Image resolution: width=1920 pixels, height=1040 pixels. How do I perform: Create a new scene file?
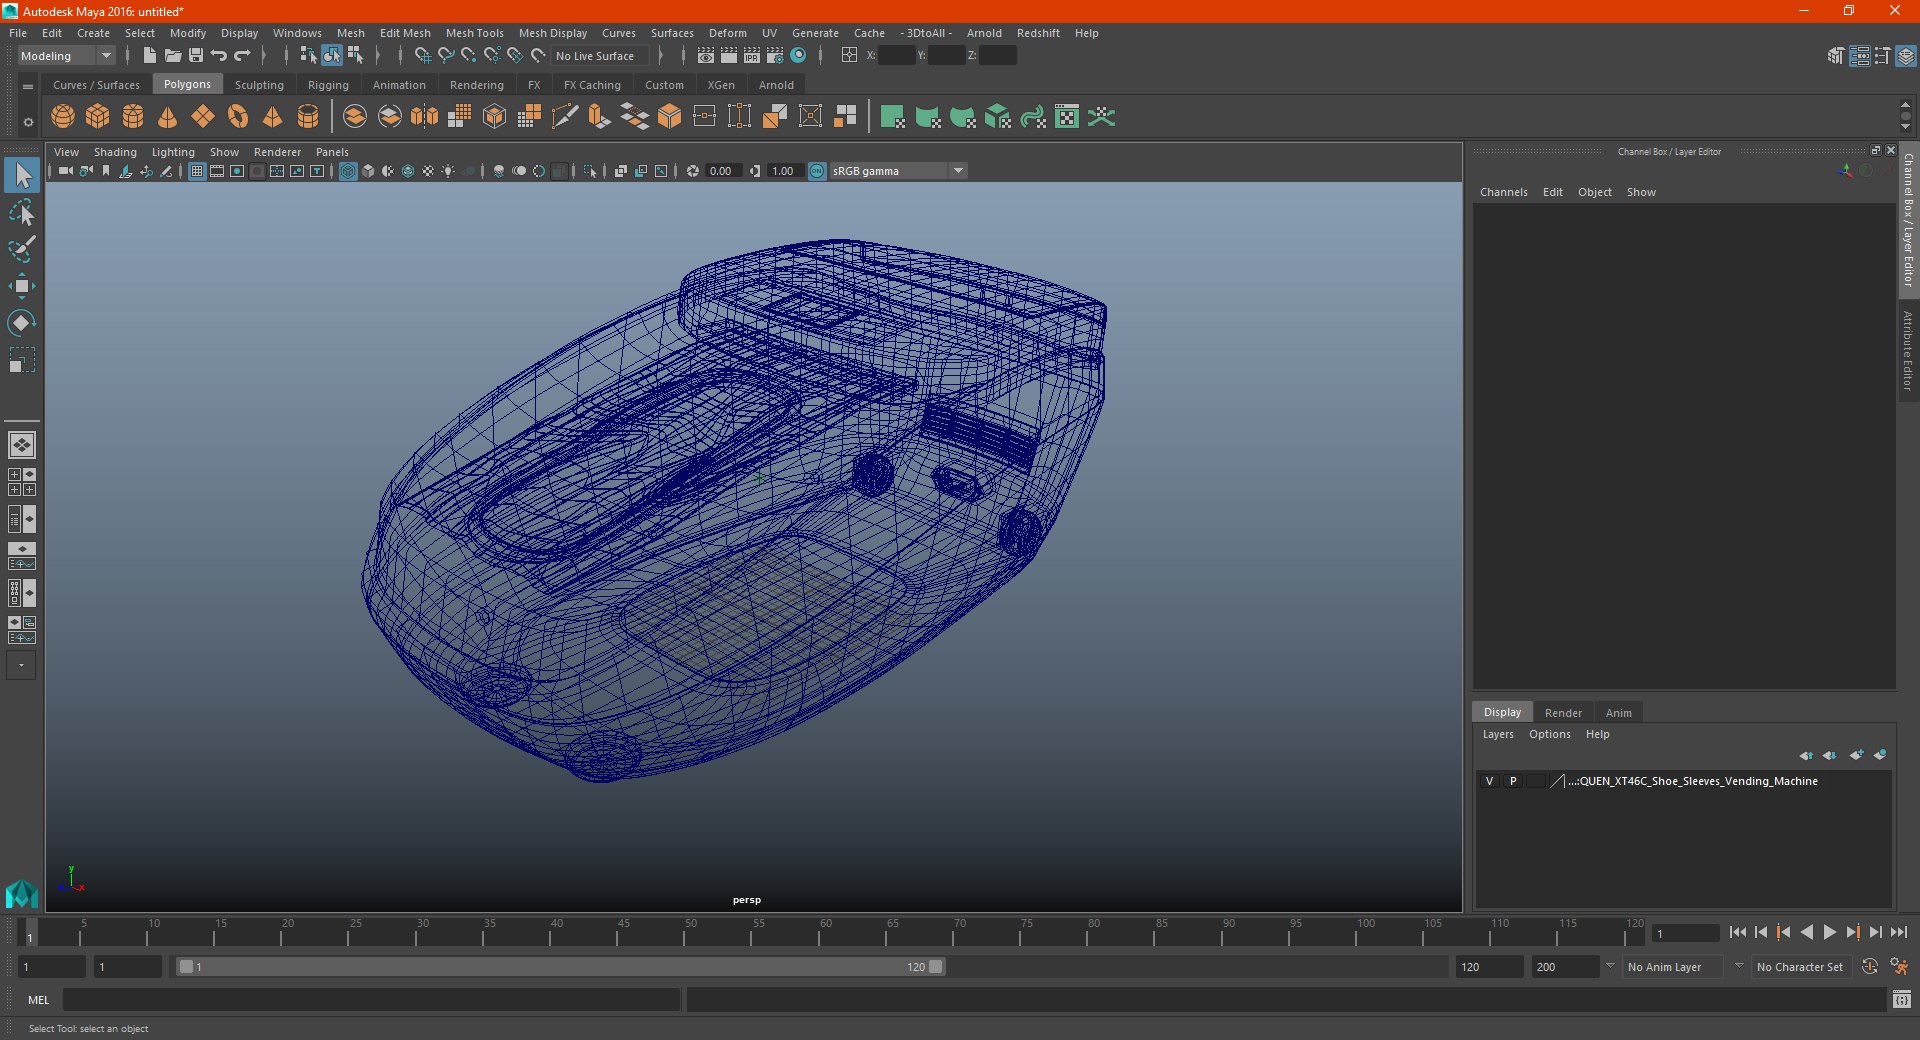click(x=149, y=56)
